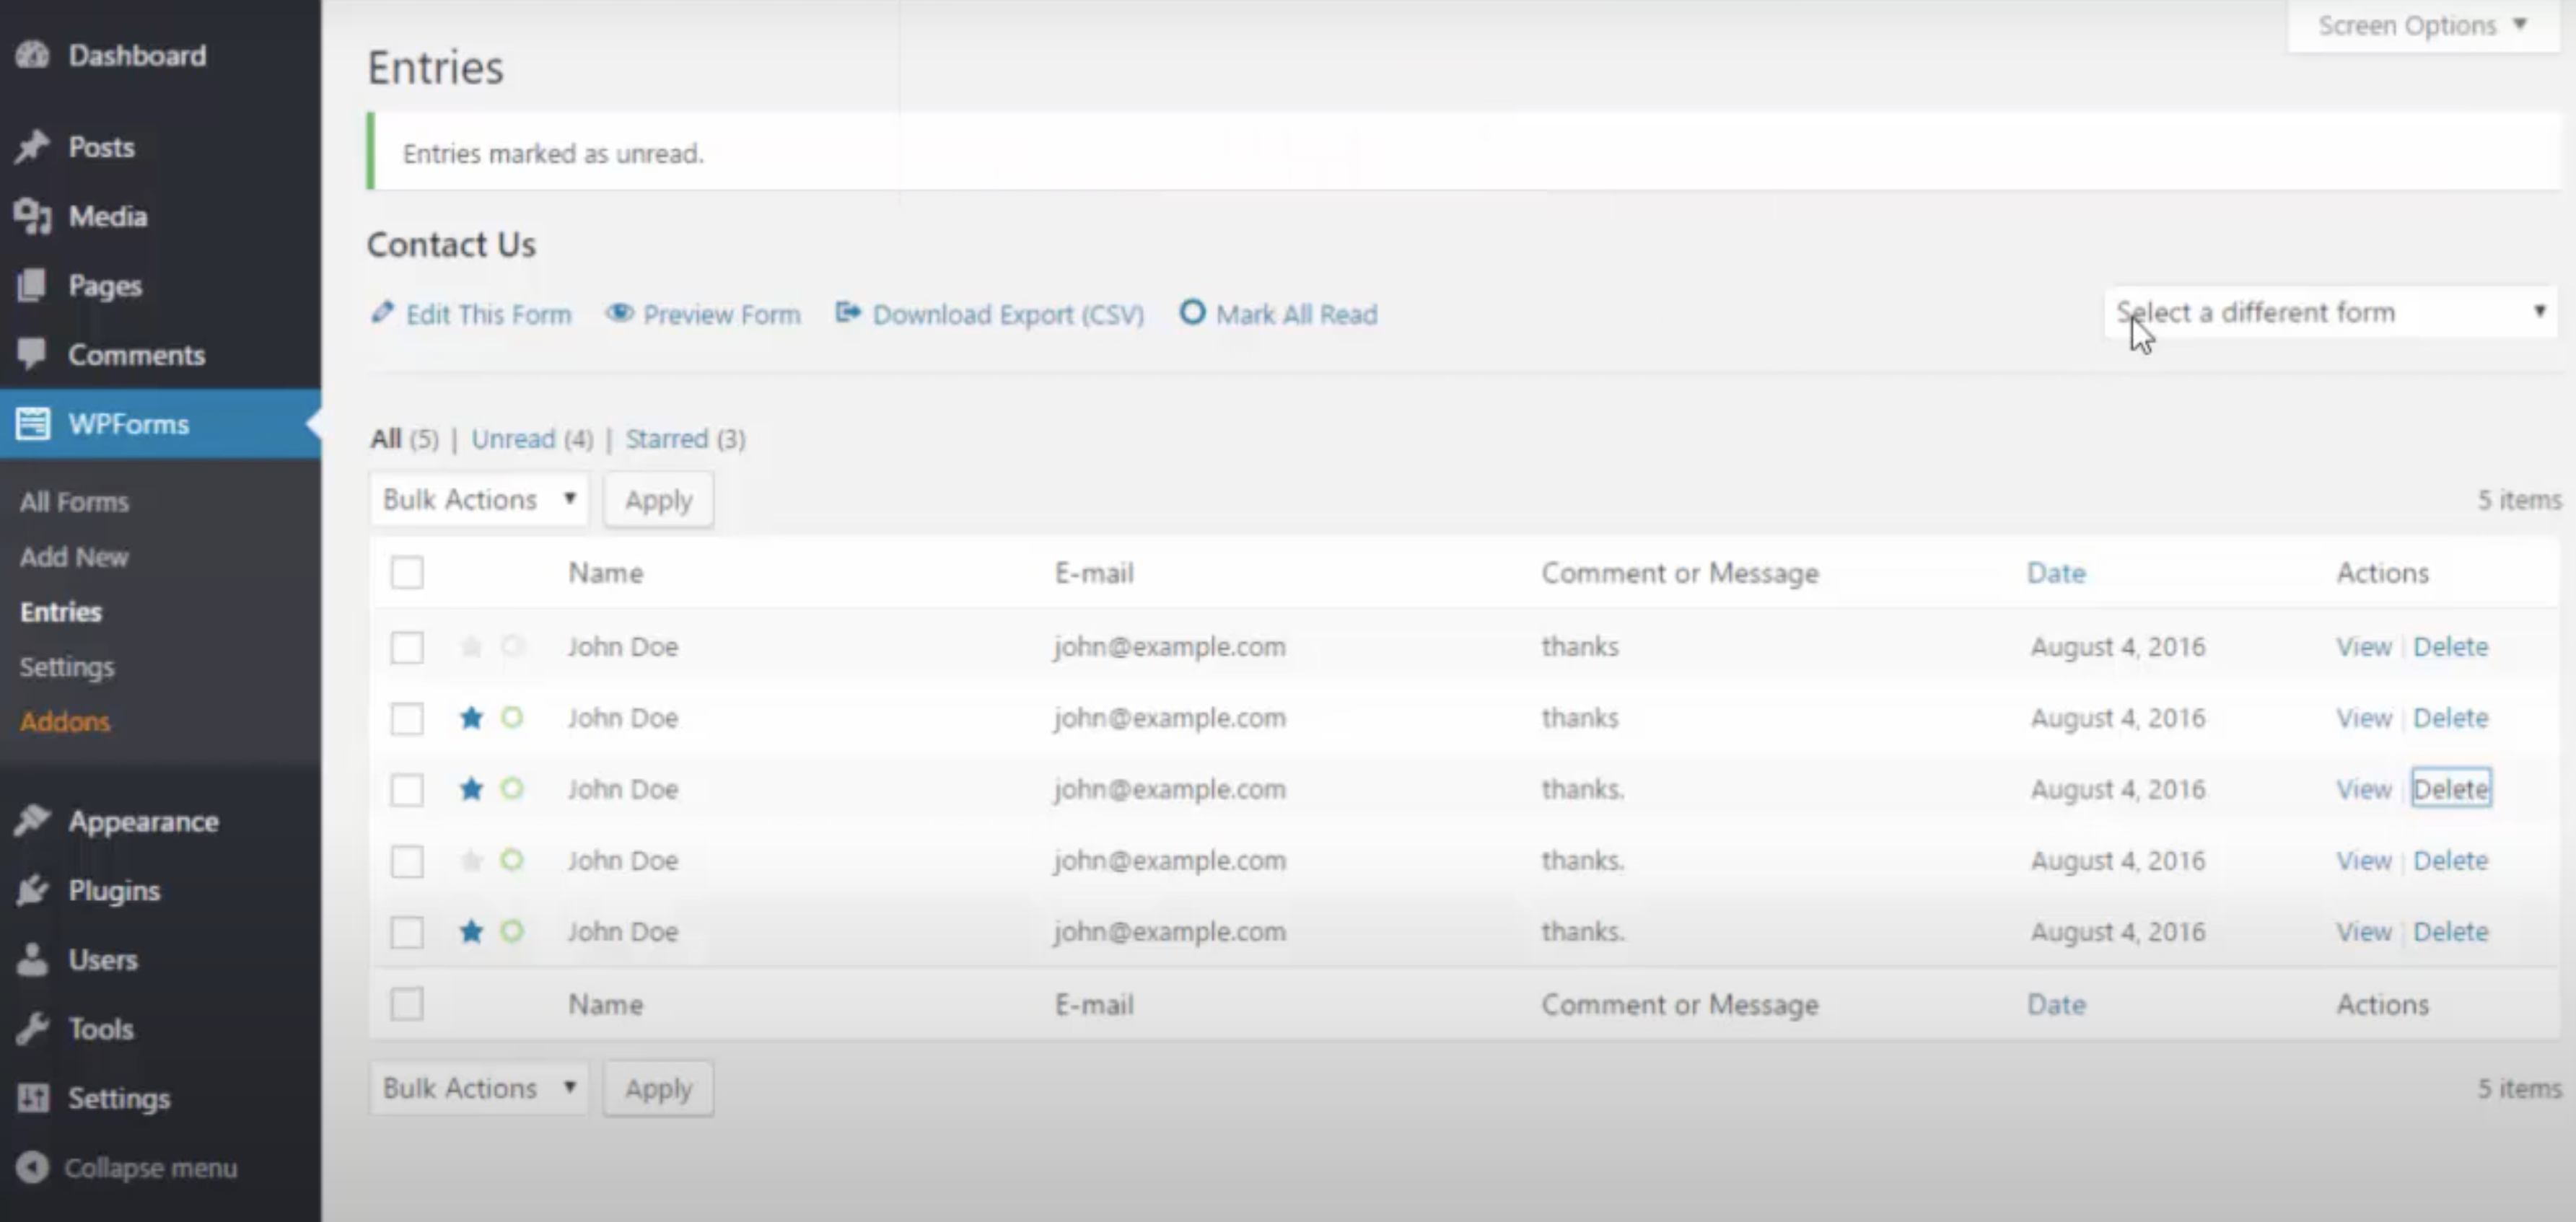Sort entries by the Date column header
Screen dimensions: 2576x1222
click(2056, 573)
